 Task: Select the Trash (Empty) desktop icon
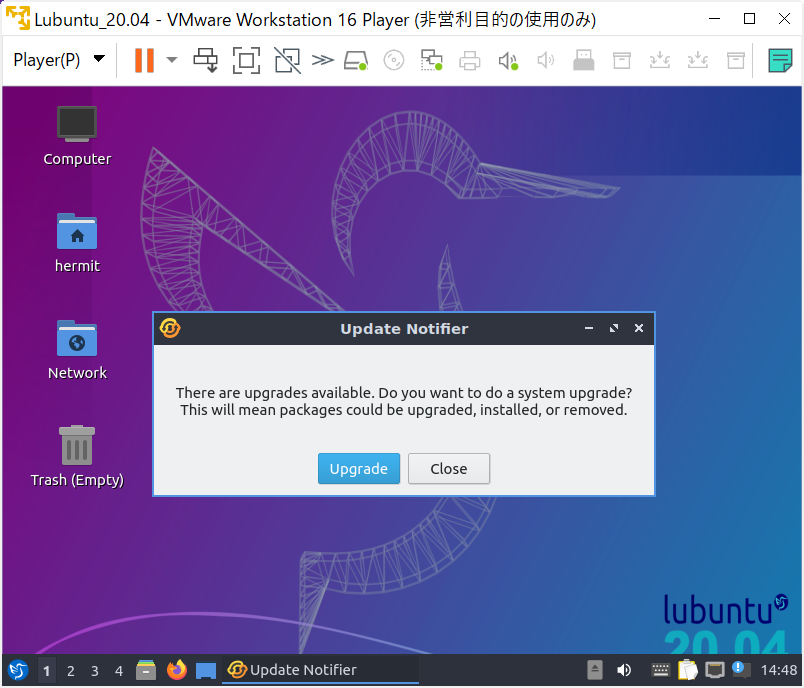(x=77, y=456)
